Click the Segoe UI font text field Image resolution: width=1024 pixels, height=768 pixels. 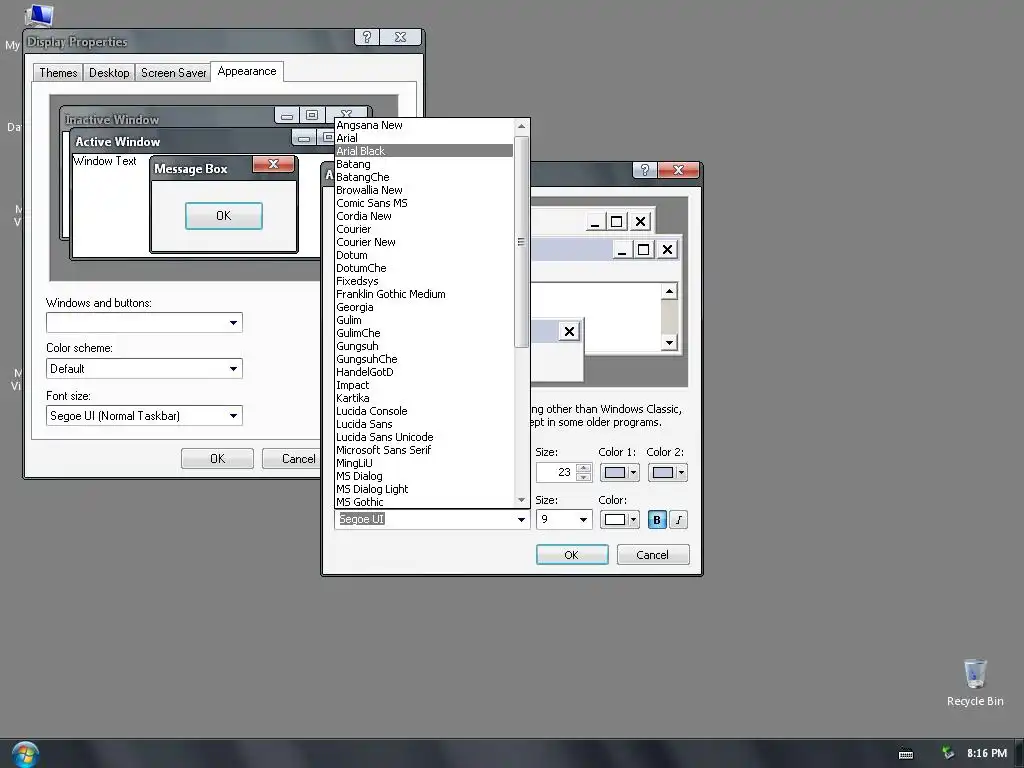(x=424, y=519)
